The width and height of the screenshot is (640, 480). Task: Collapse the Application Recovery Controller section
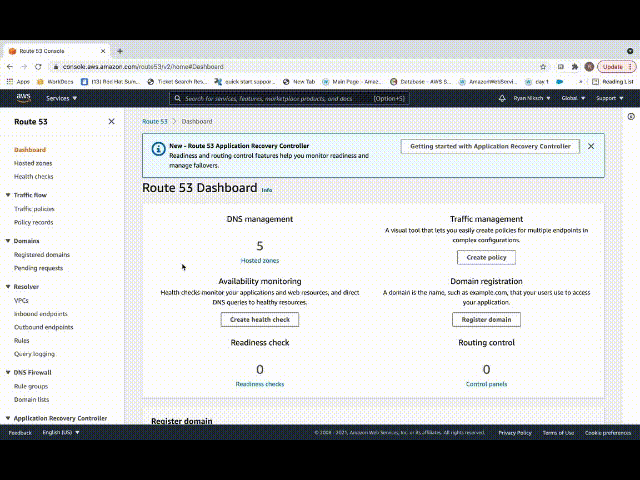point(8,418)
